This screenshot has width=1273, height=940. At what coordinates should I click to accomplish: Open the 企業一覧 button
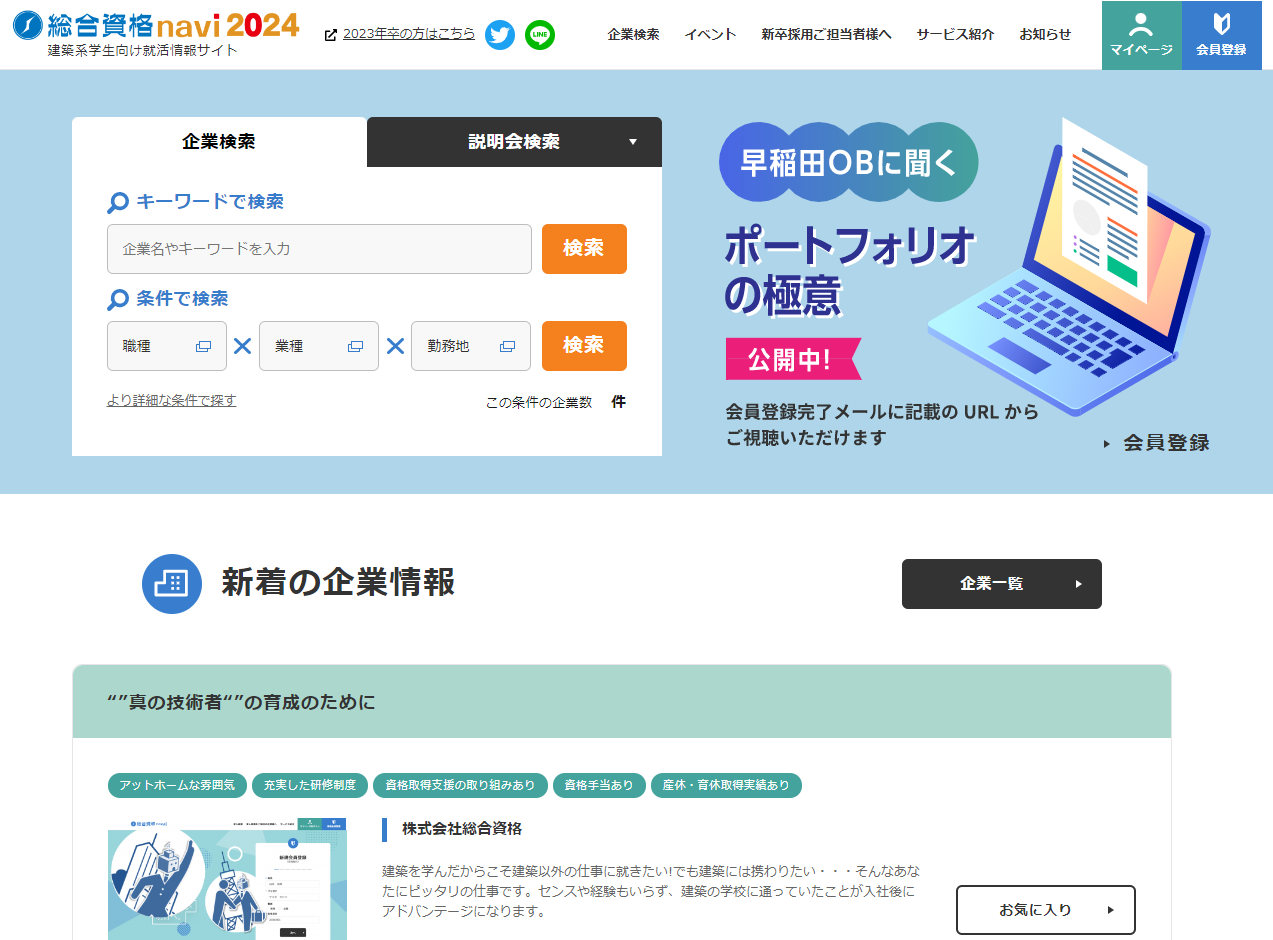[x=1002, y=584]
